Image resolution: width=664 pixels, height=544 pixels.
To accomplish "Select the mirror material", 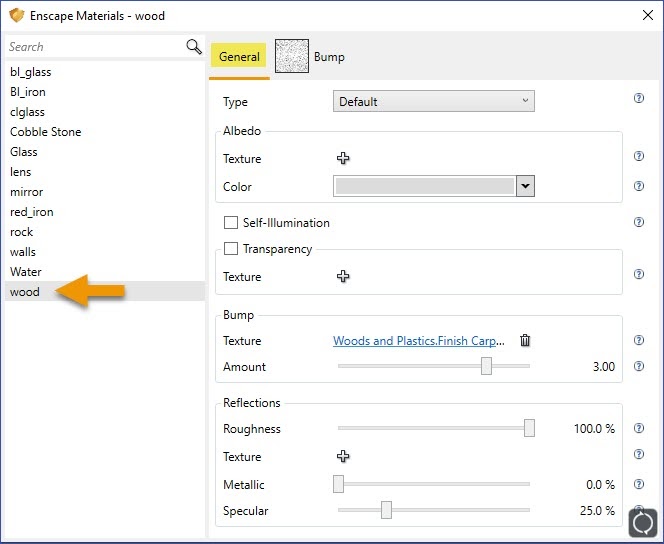I will click(x=105, y=192).
